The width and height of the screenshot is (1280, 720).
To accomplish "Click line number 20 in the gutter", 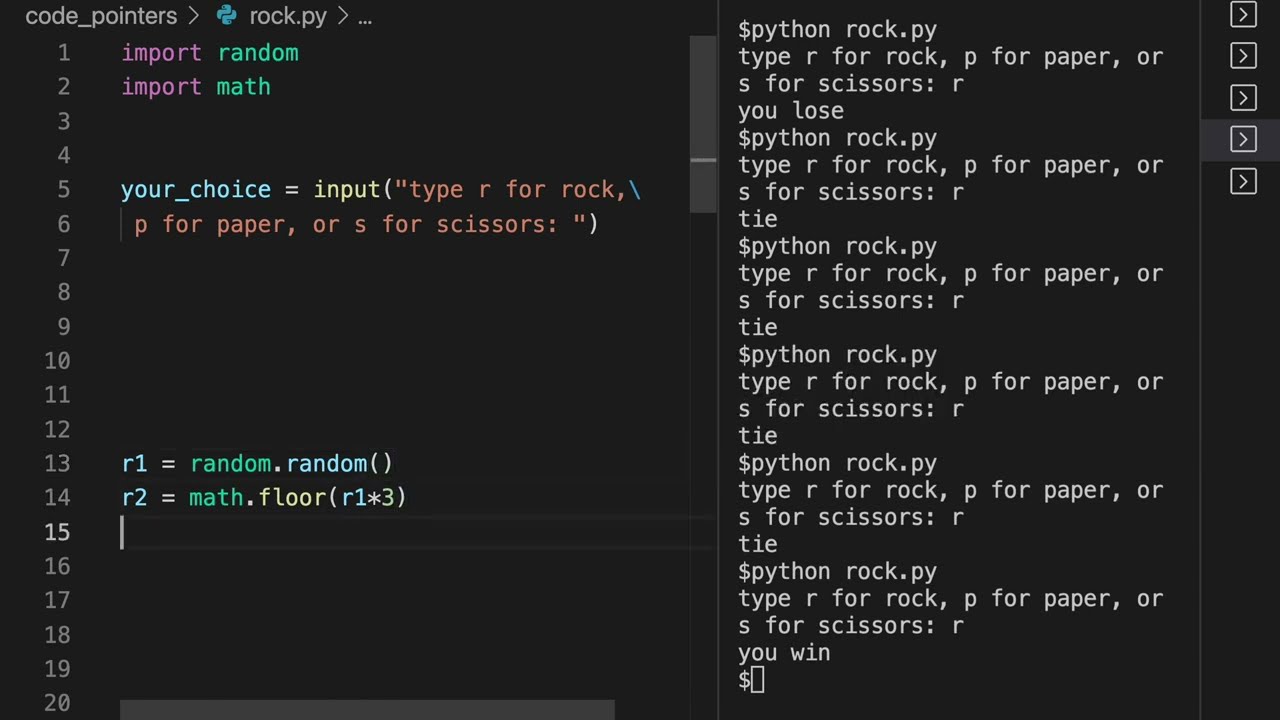I will [57, 703].
